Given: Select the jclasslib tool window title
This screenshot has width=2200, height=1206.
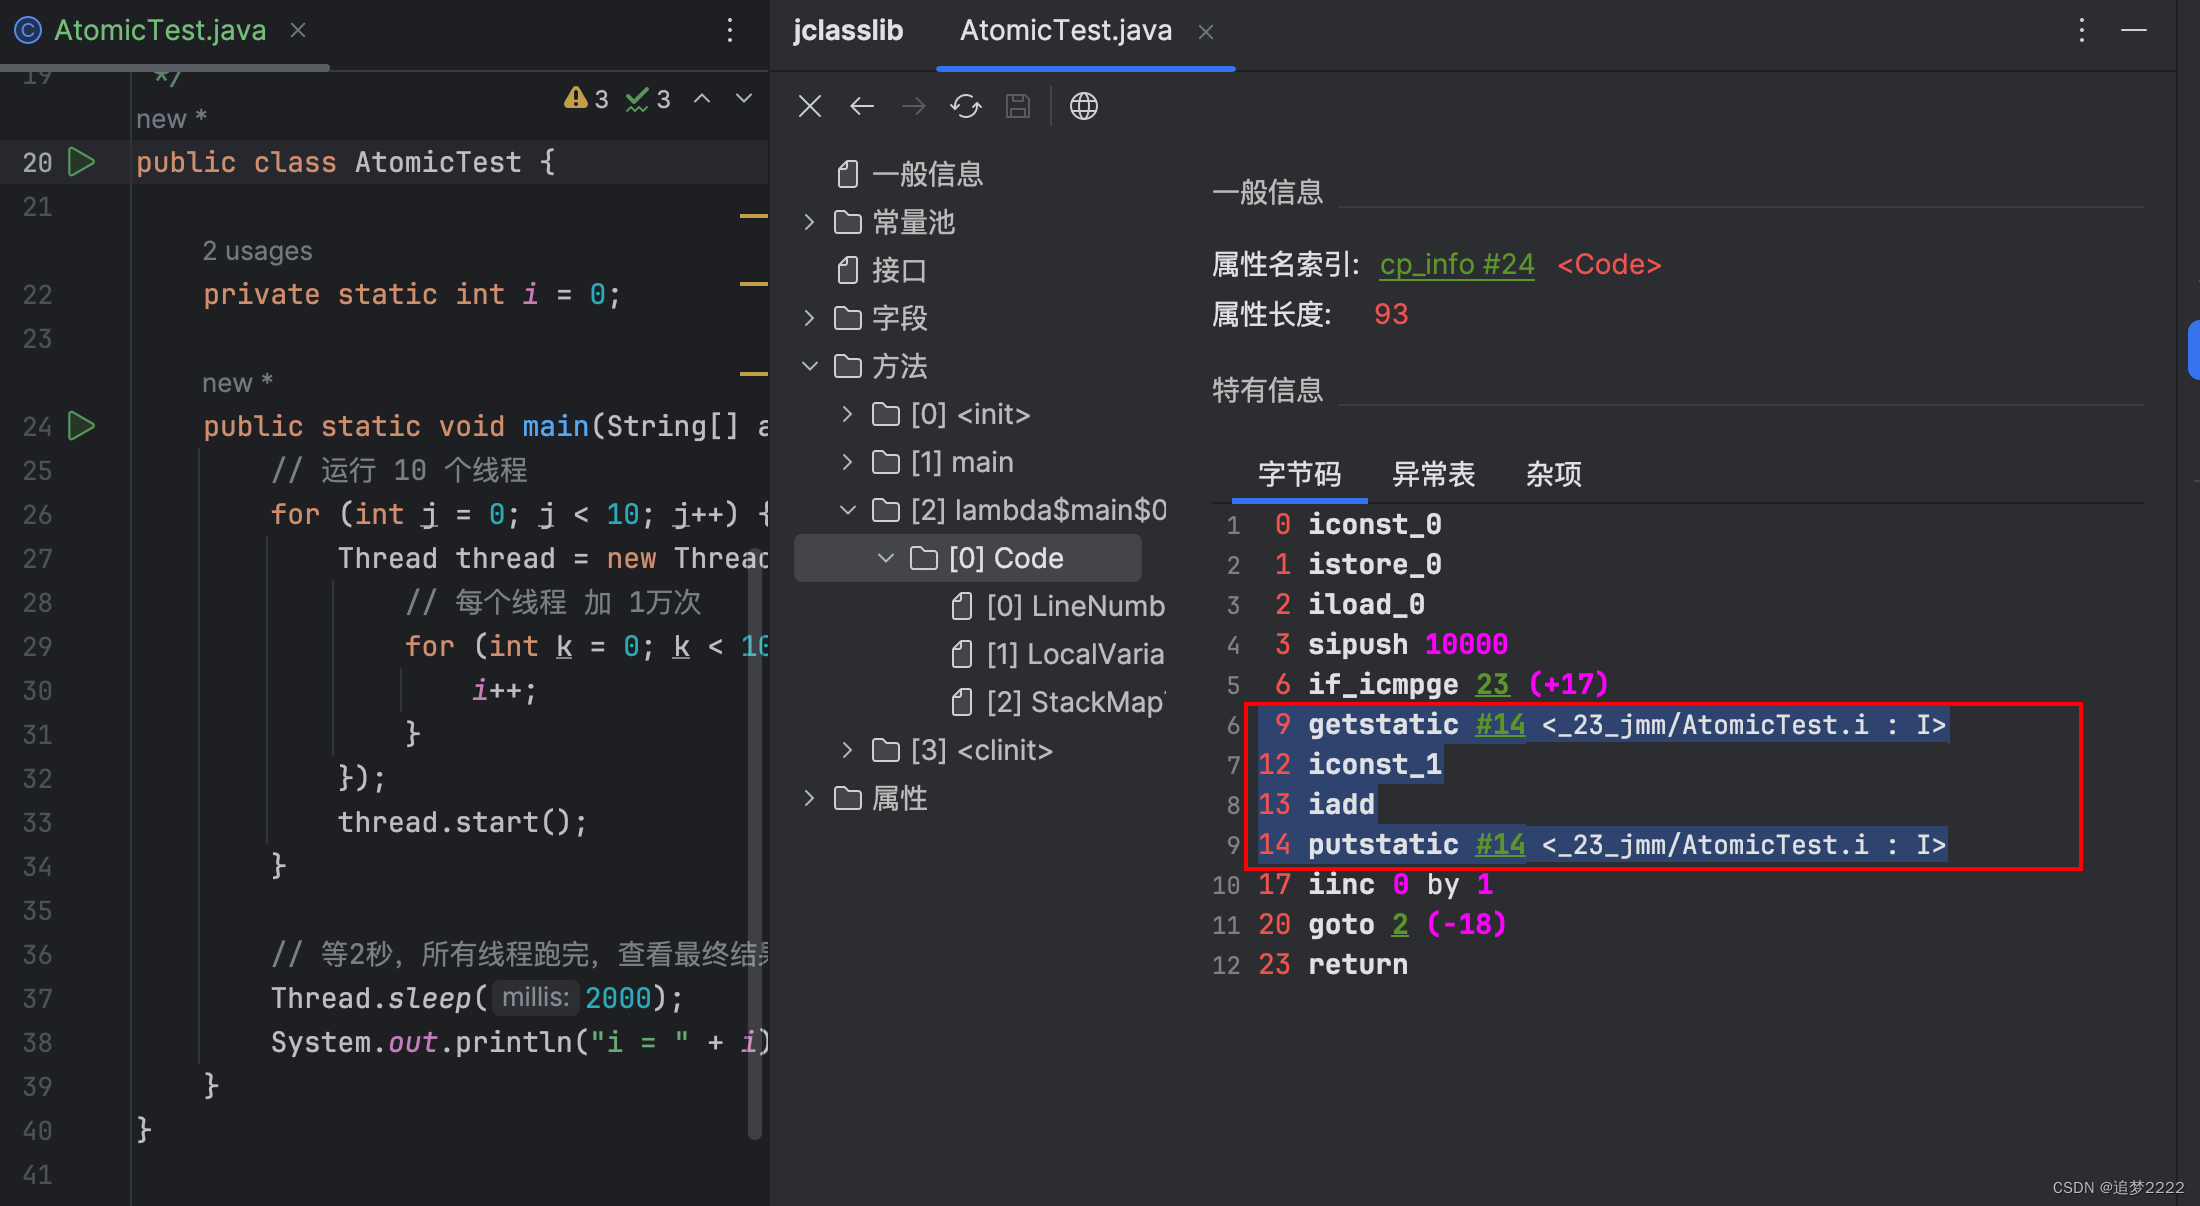Looking at the screenshot, I should click(x=848, y=30).
